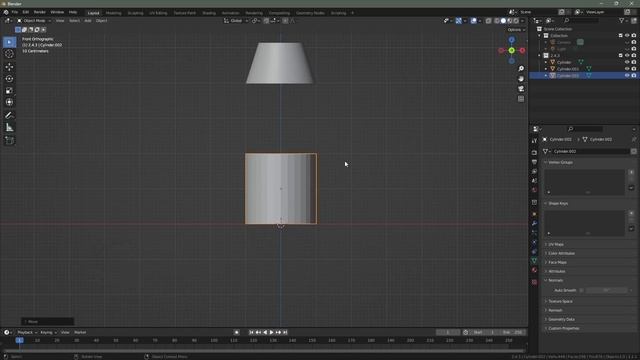Image resolution: width=640 pixels, height=360 pixels.
Task: Toggle the Auto Smooth checkbox
Action: pos(582,290)
